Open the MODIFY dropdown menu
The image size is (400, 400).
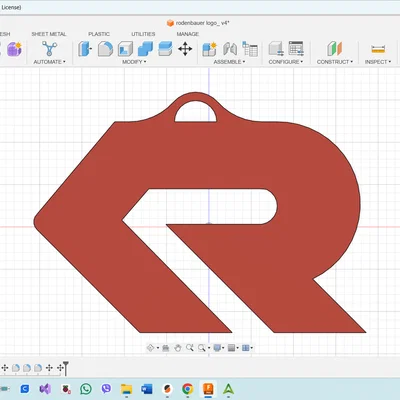point(134,62)
